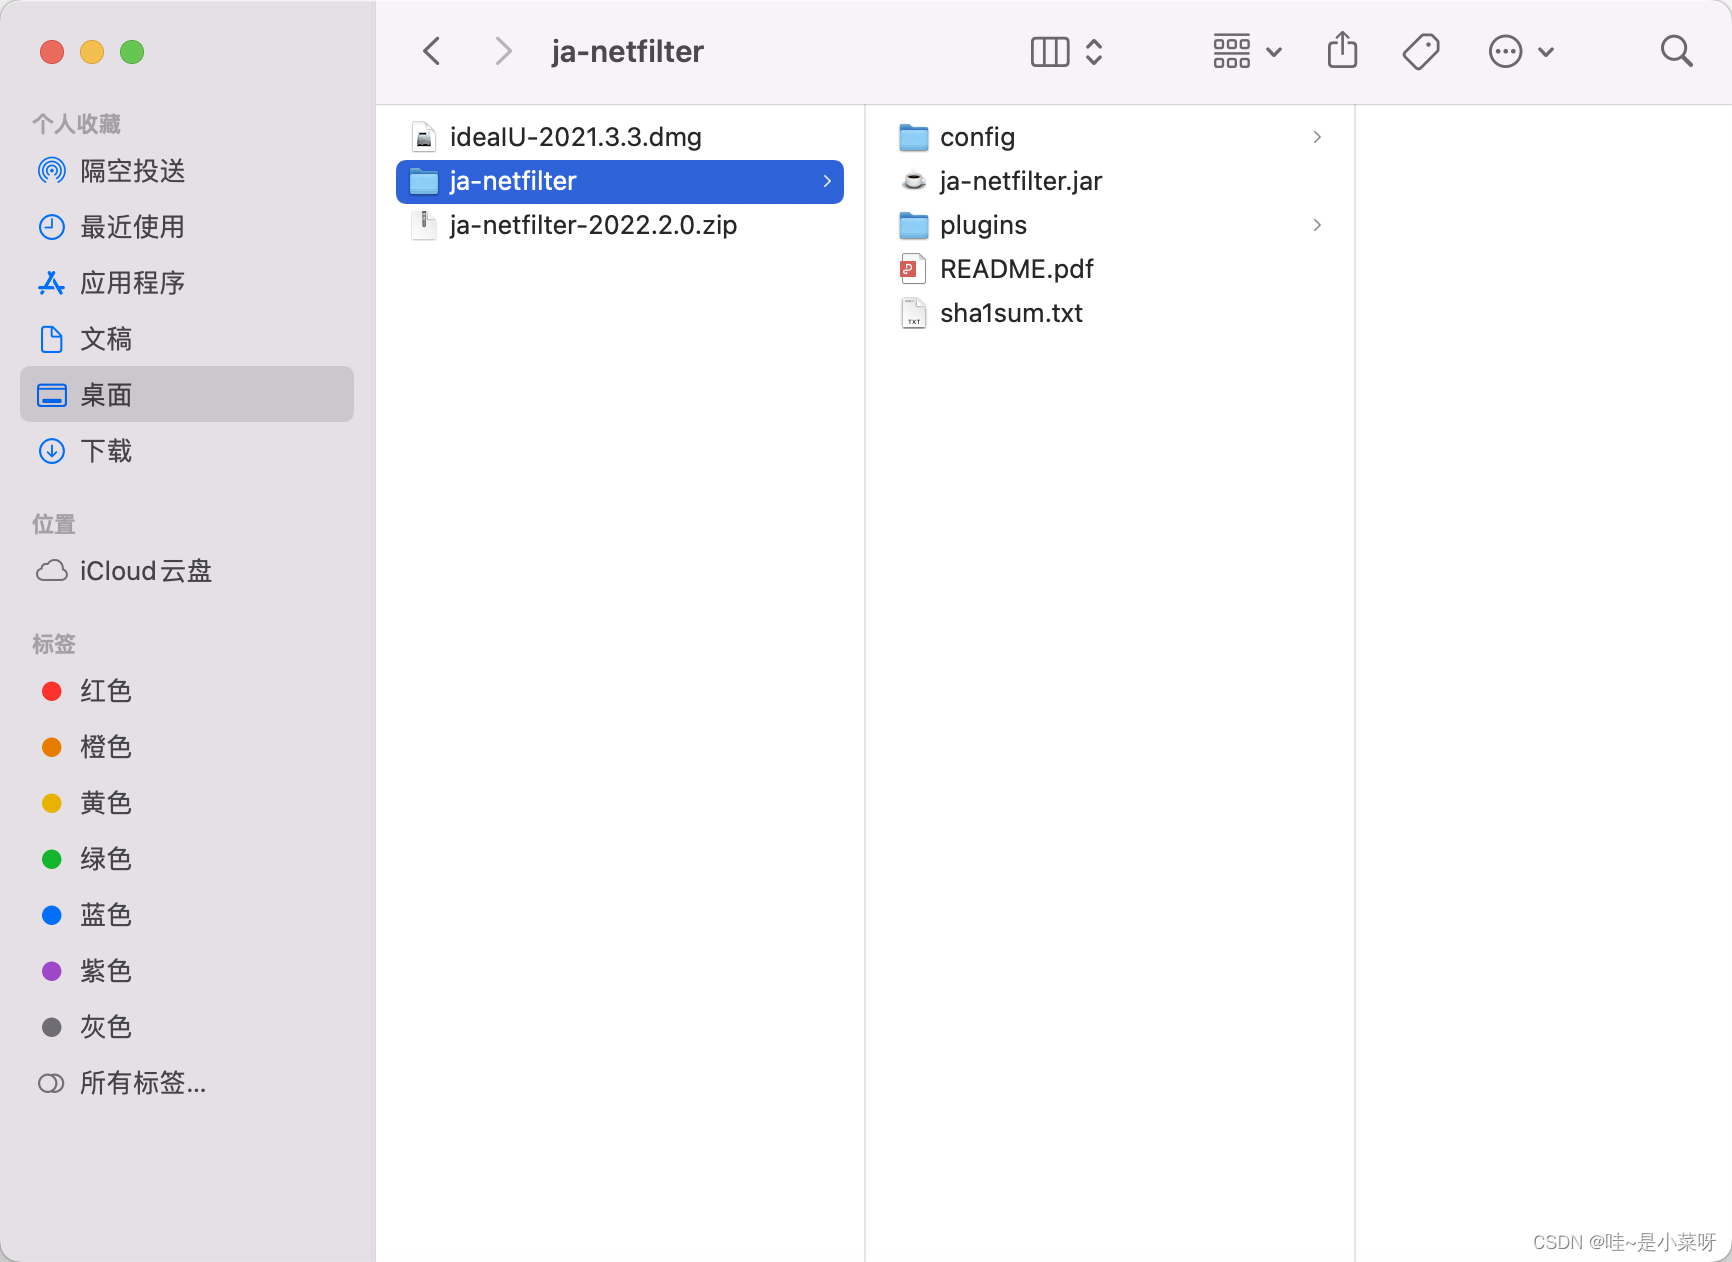Viewport: 1732px width, 1262px height.
Task: Close the Finder window with red button
Action: point(52,52)
